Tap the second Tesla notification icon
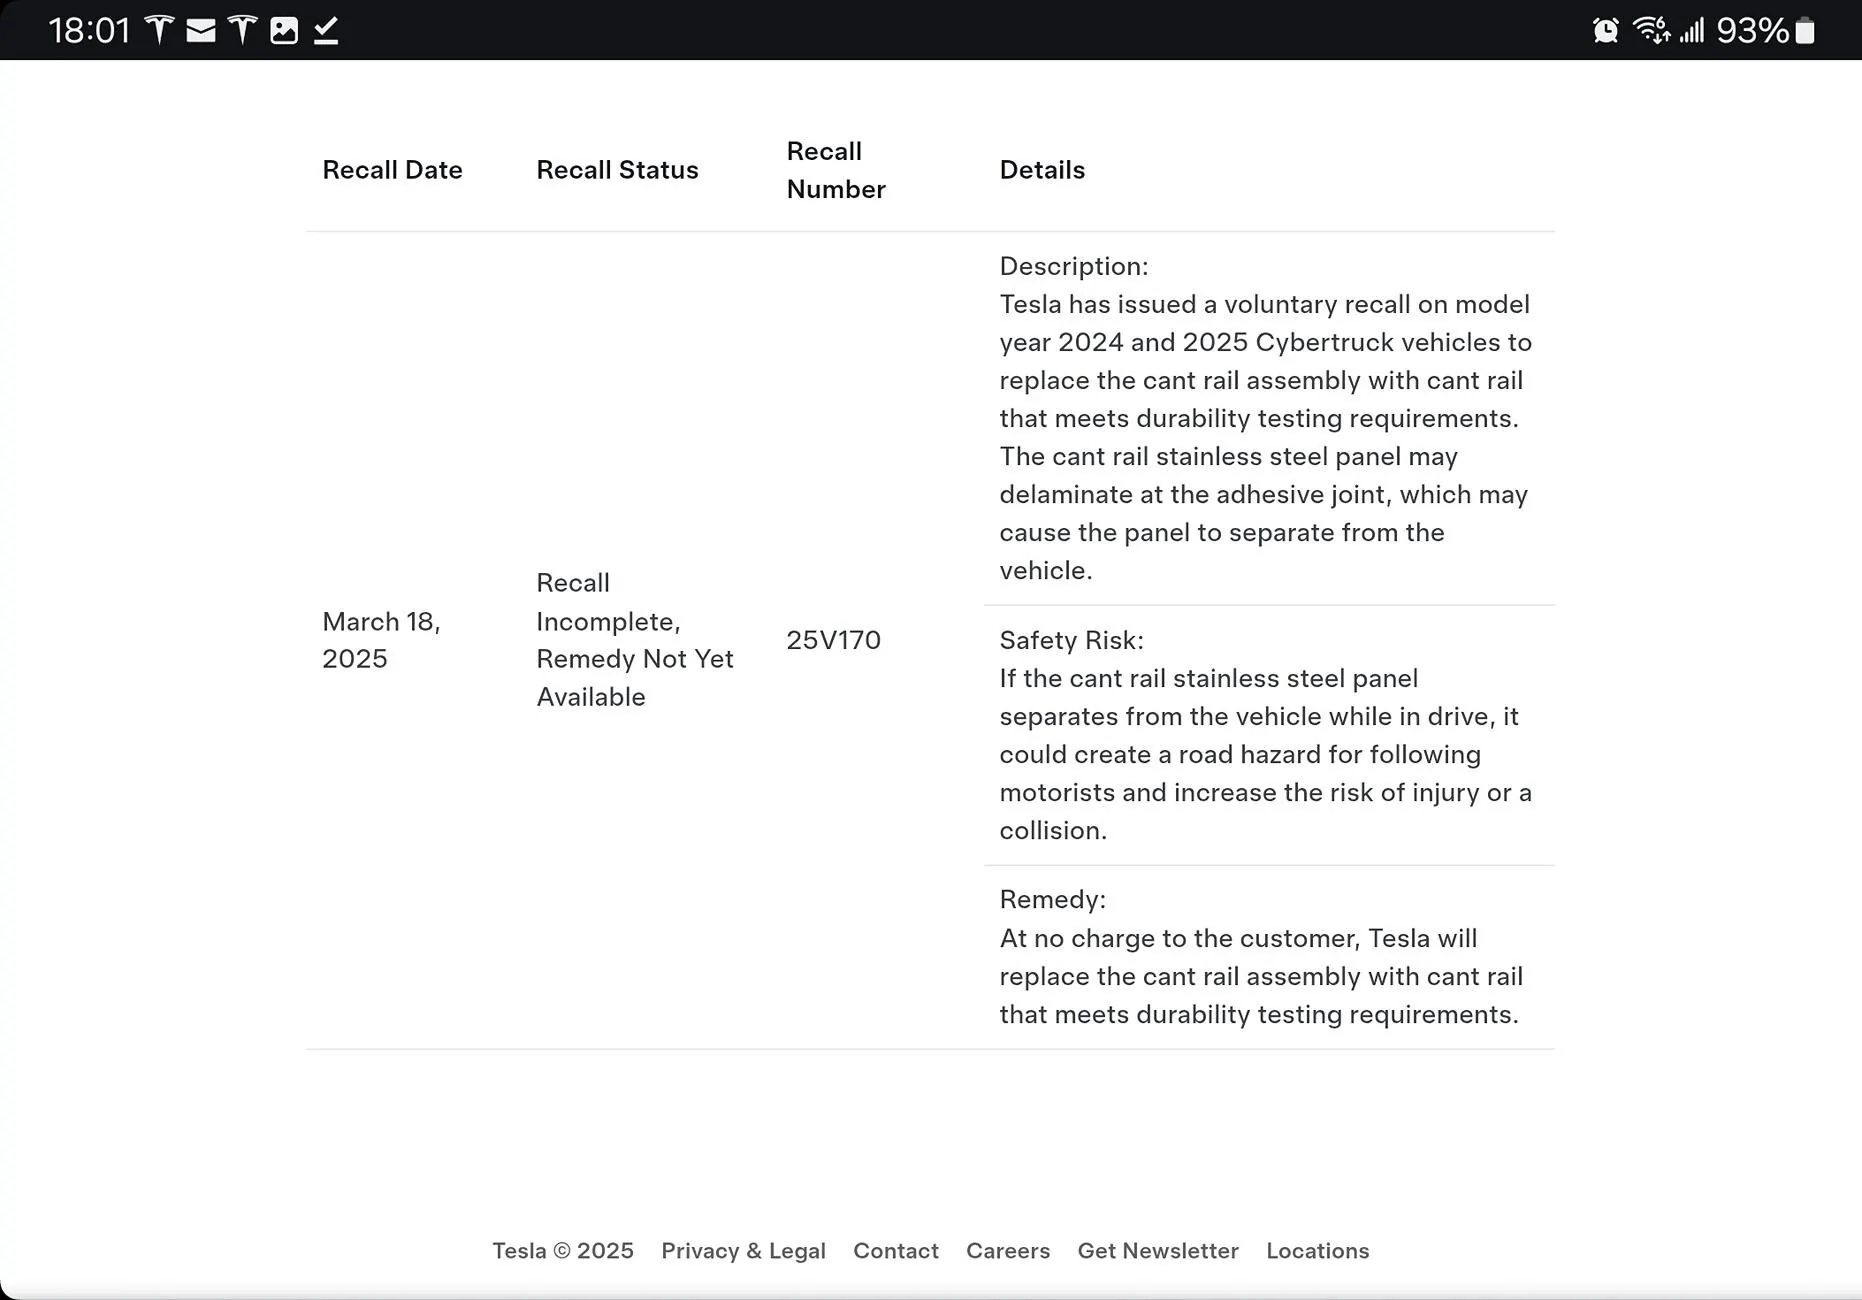 pos(243,30)
